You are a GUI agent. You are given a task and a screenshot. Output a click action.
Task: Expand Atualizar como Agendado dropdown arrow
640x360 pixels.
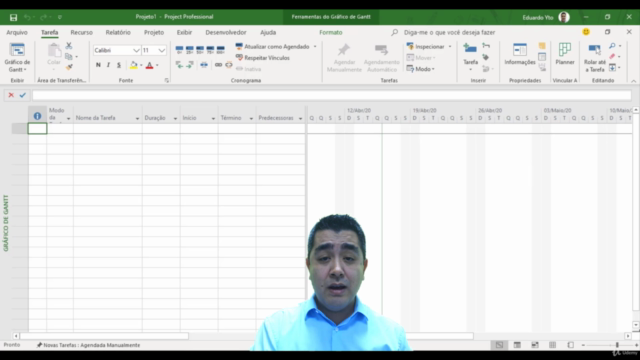pos(315,47)
